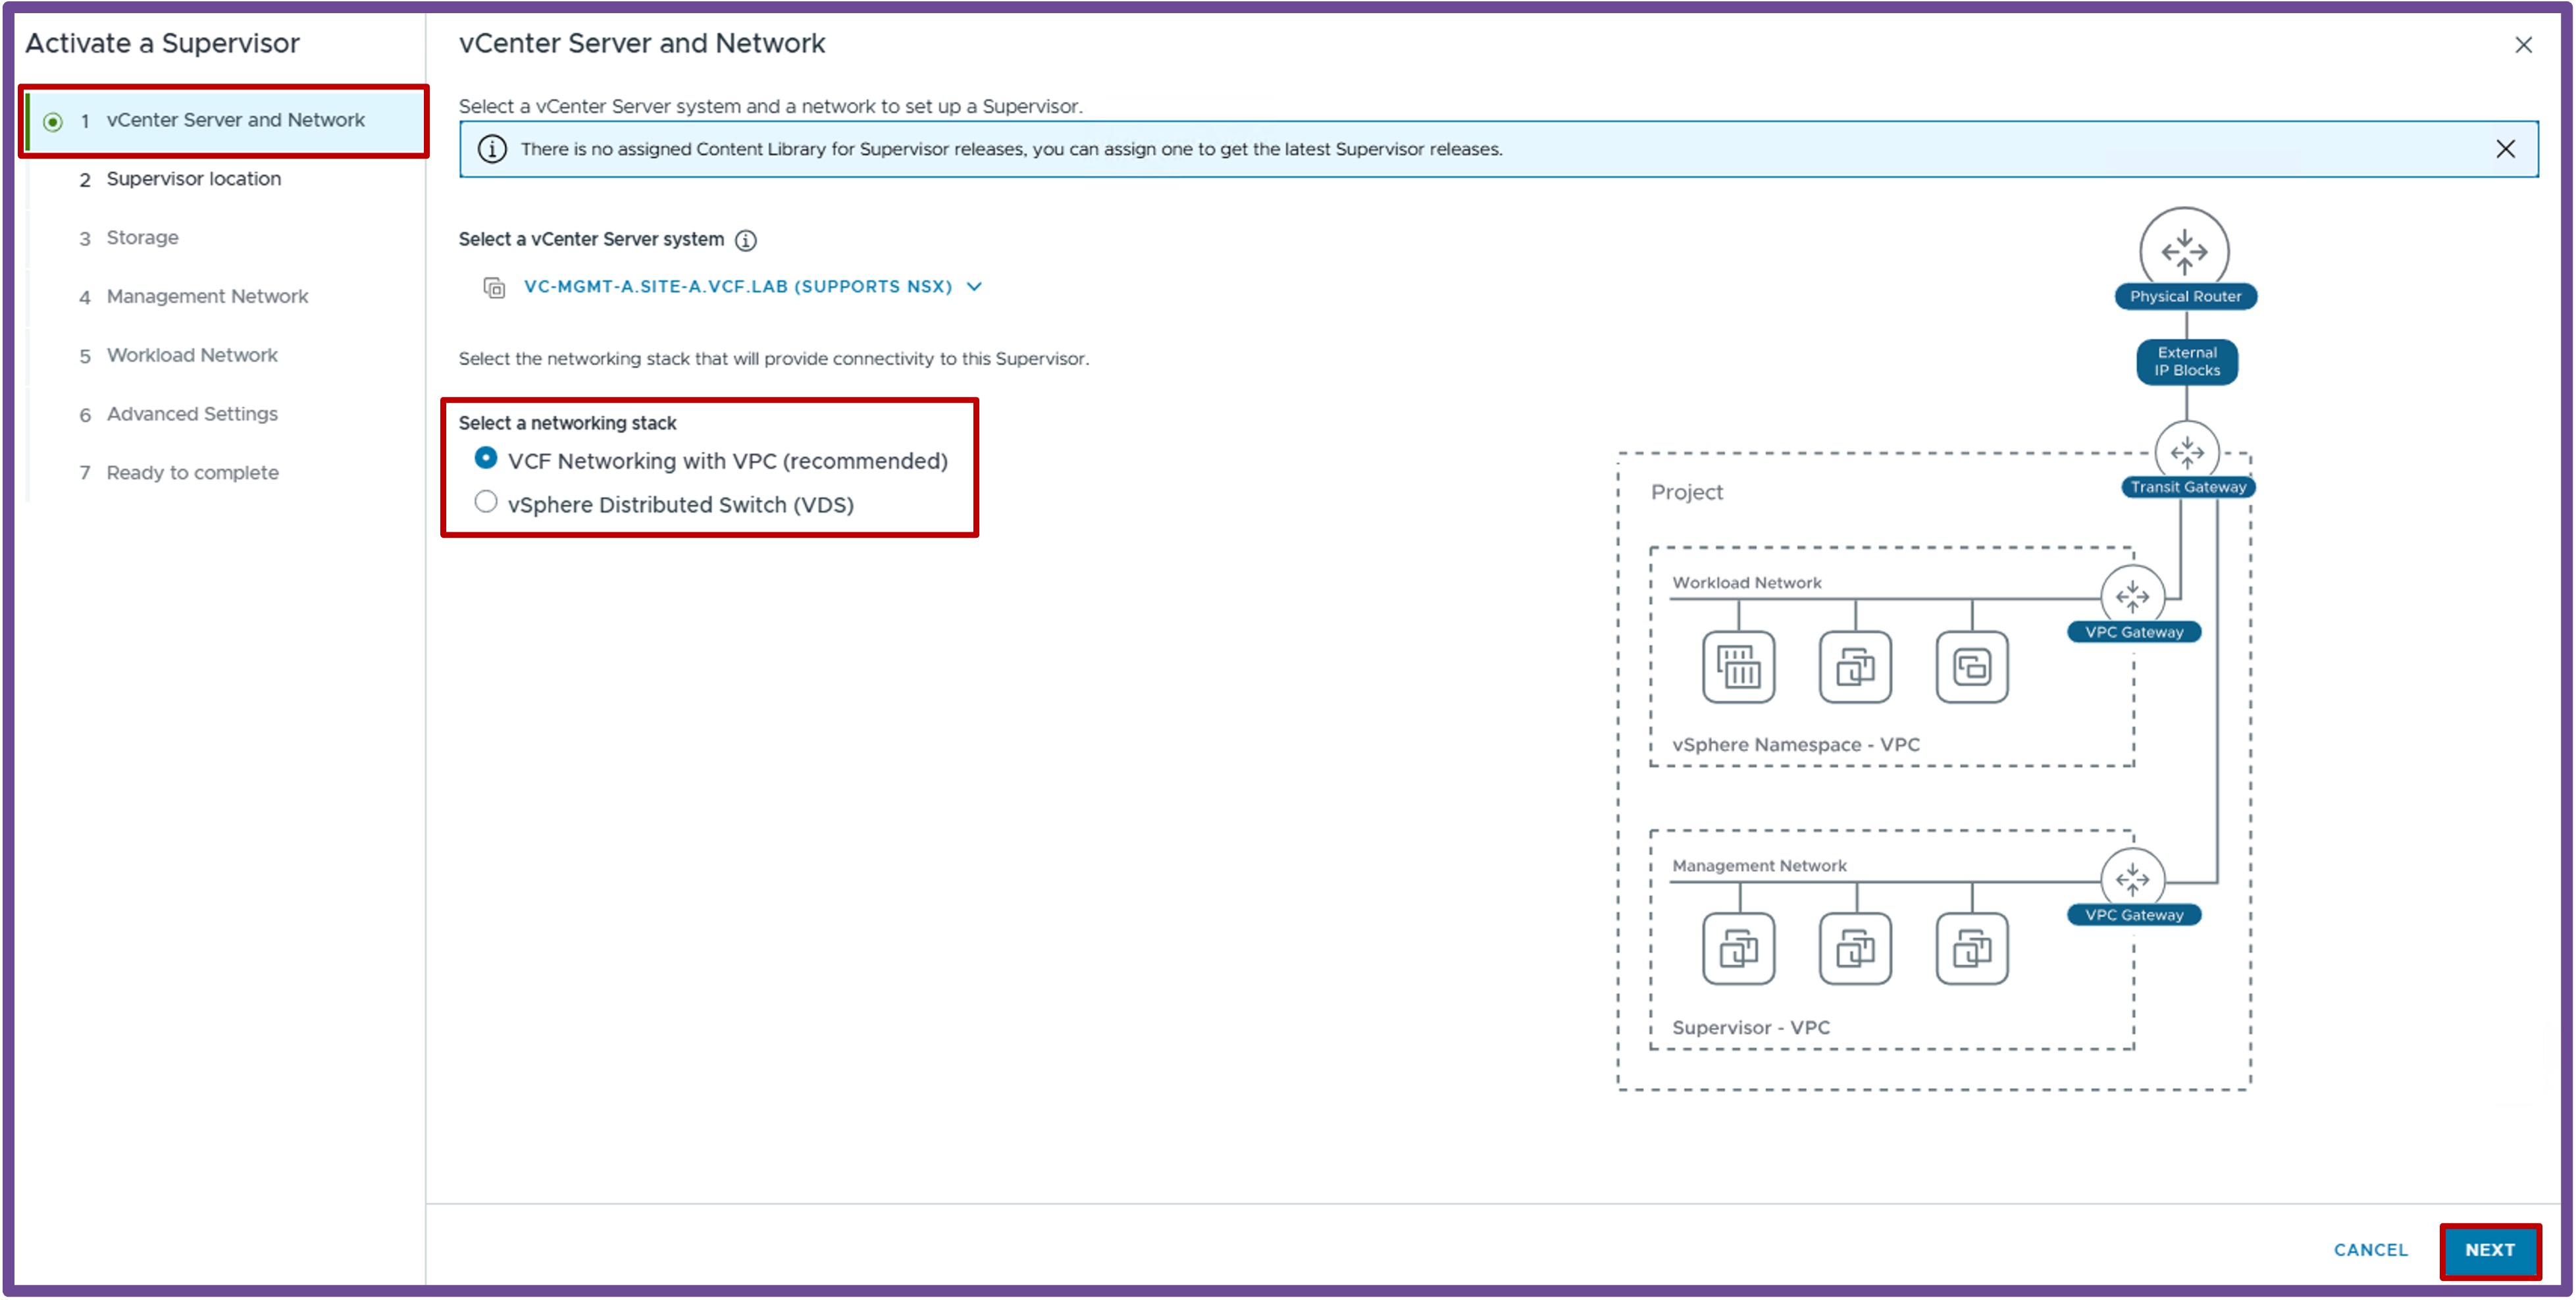2576x1300 pixels.
Task: Open the Workload Network step
Action: pos(192,356)
